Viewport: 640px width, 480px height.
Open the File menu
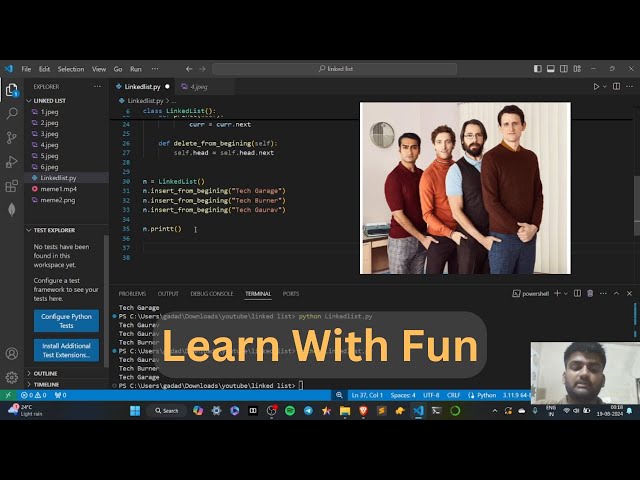pyautogui.click(x=26, y=69)
